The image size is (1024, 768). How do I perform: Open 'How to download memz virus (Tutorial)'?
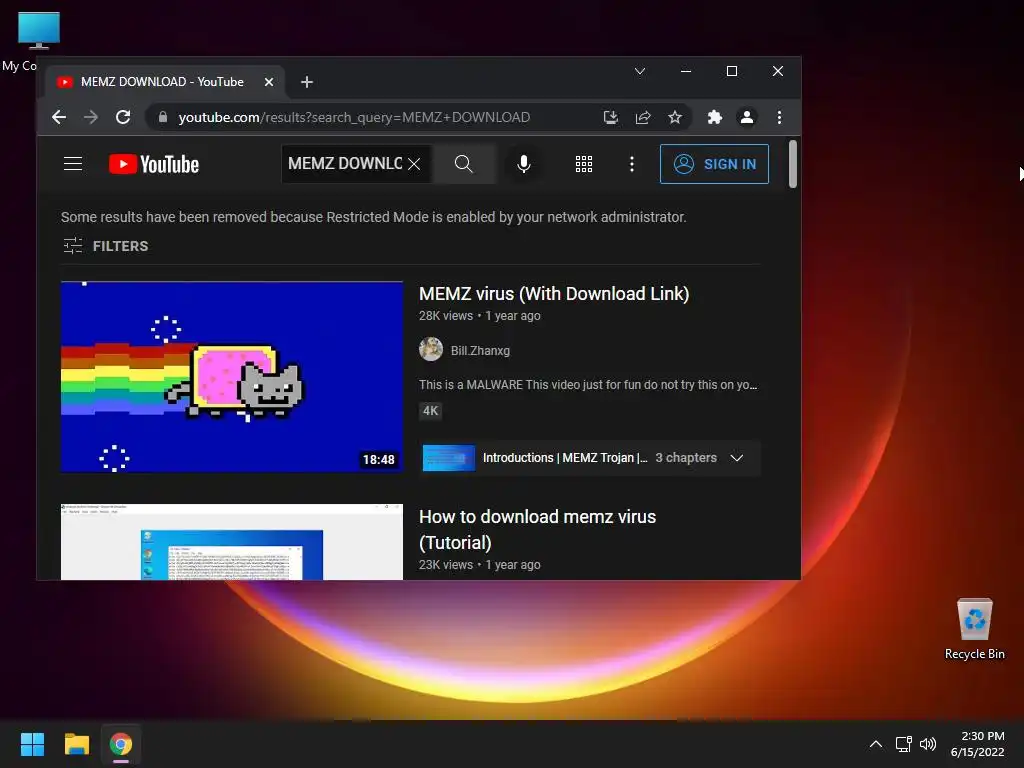click(x=537, y=530)
